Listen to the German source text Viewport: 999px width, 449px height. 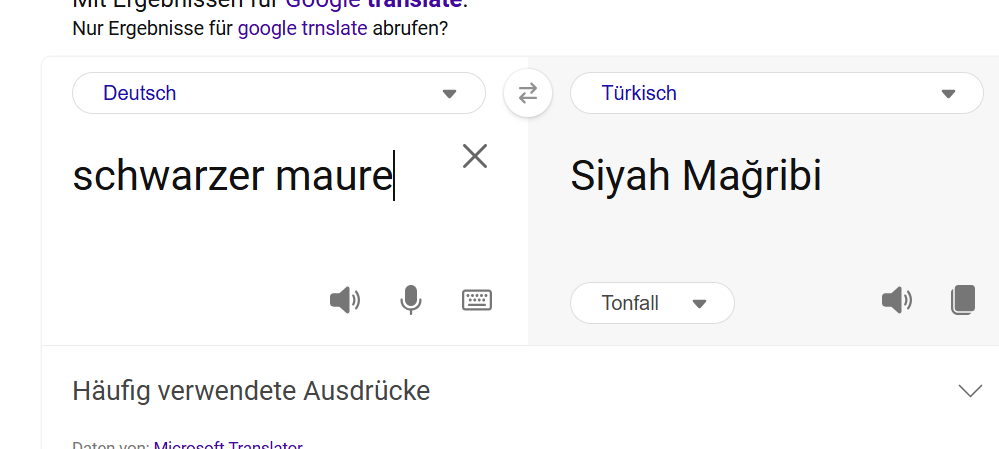(x=344, y=299)
